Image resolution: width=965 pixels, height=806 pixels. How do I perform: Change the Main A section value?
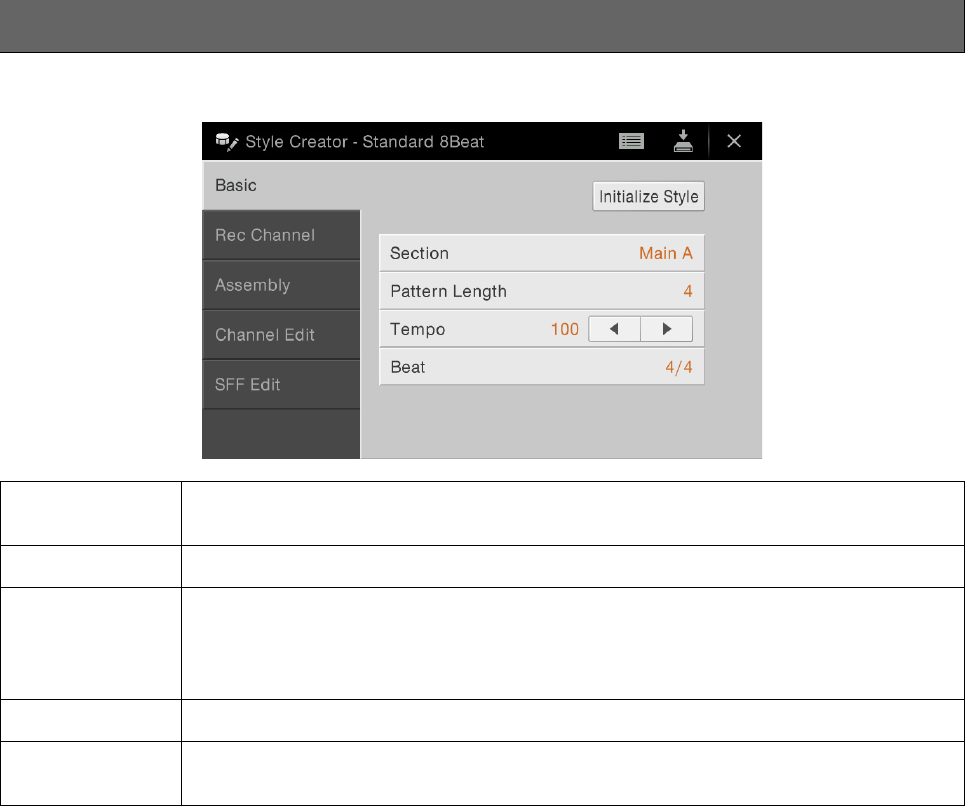click(666, 253)
